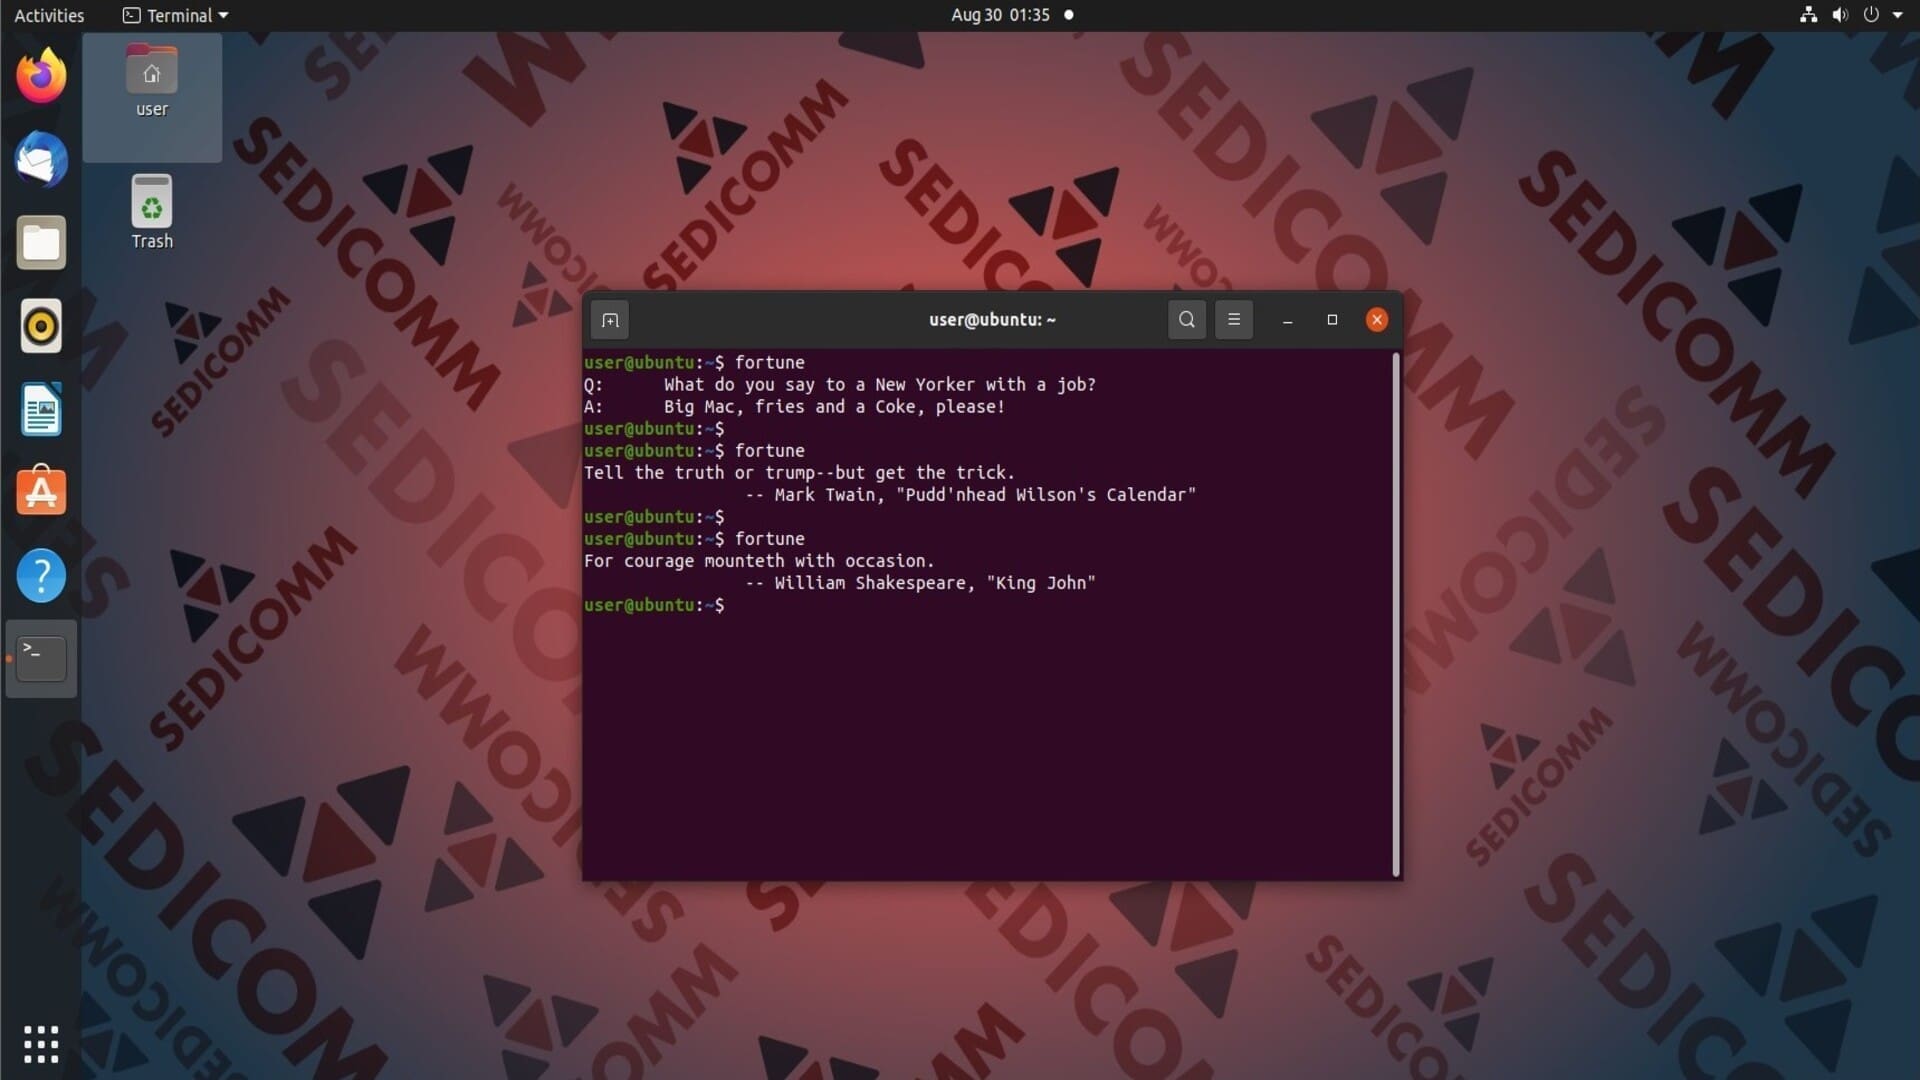Open the Help icon in the dock
Viewport: 1920px width, 1080px height.
(x=41, y=576)
